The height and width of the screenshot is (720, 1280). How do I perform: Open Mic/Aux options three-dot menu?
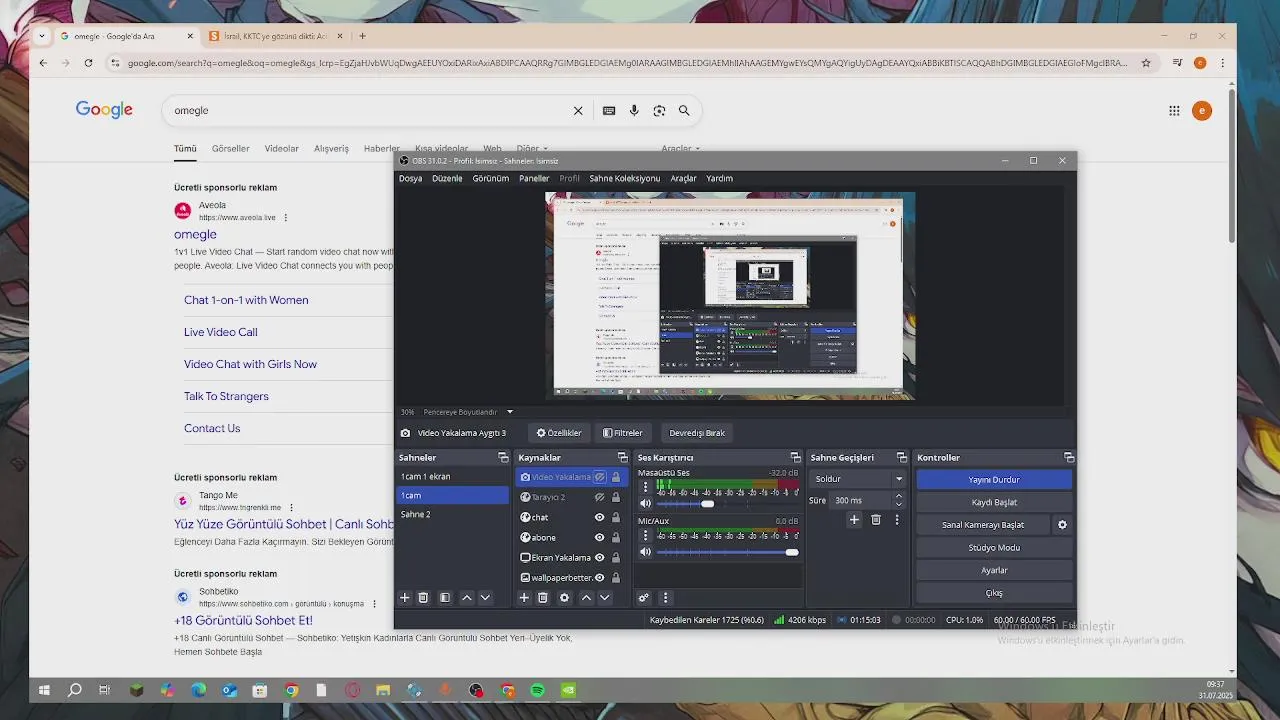pos(645,536)
